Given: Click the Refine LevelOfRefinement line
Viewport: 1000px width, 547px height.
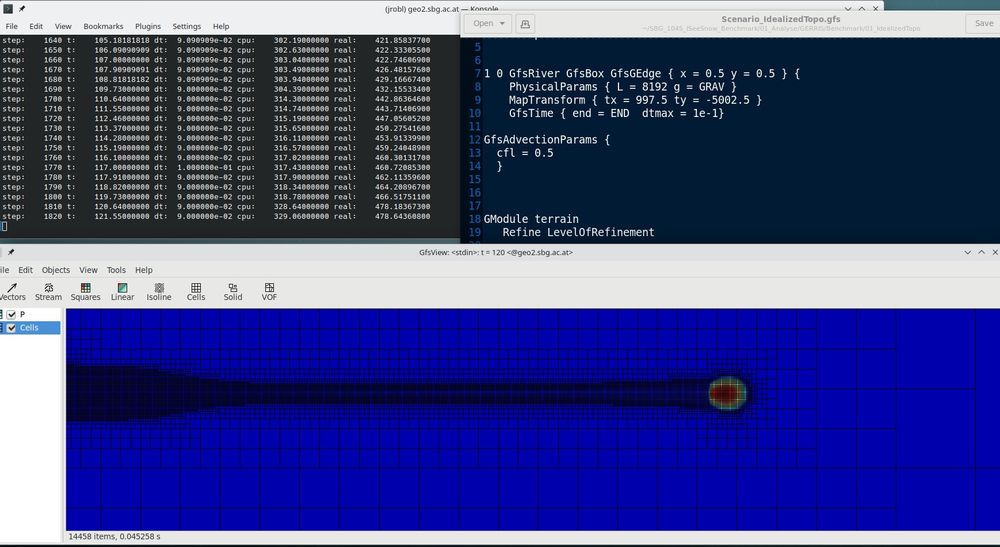Looking at the screenshot, I should pyautogui.click(x=578, y=232).
